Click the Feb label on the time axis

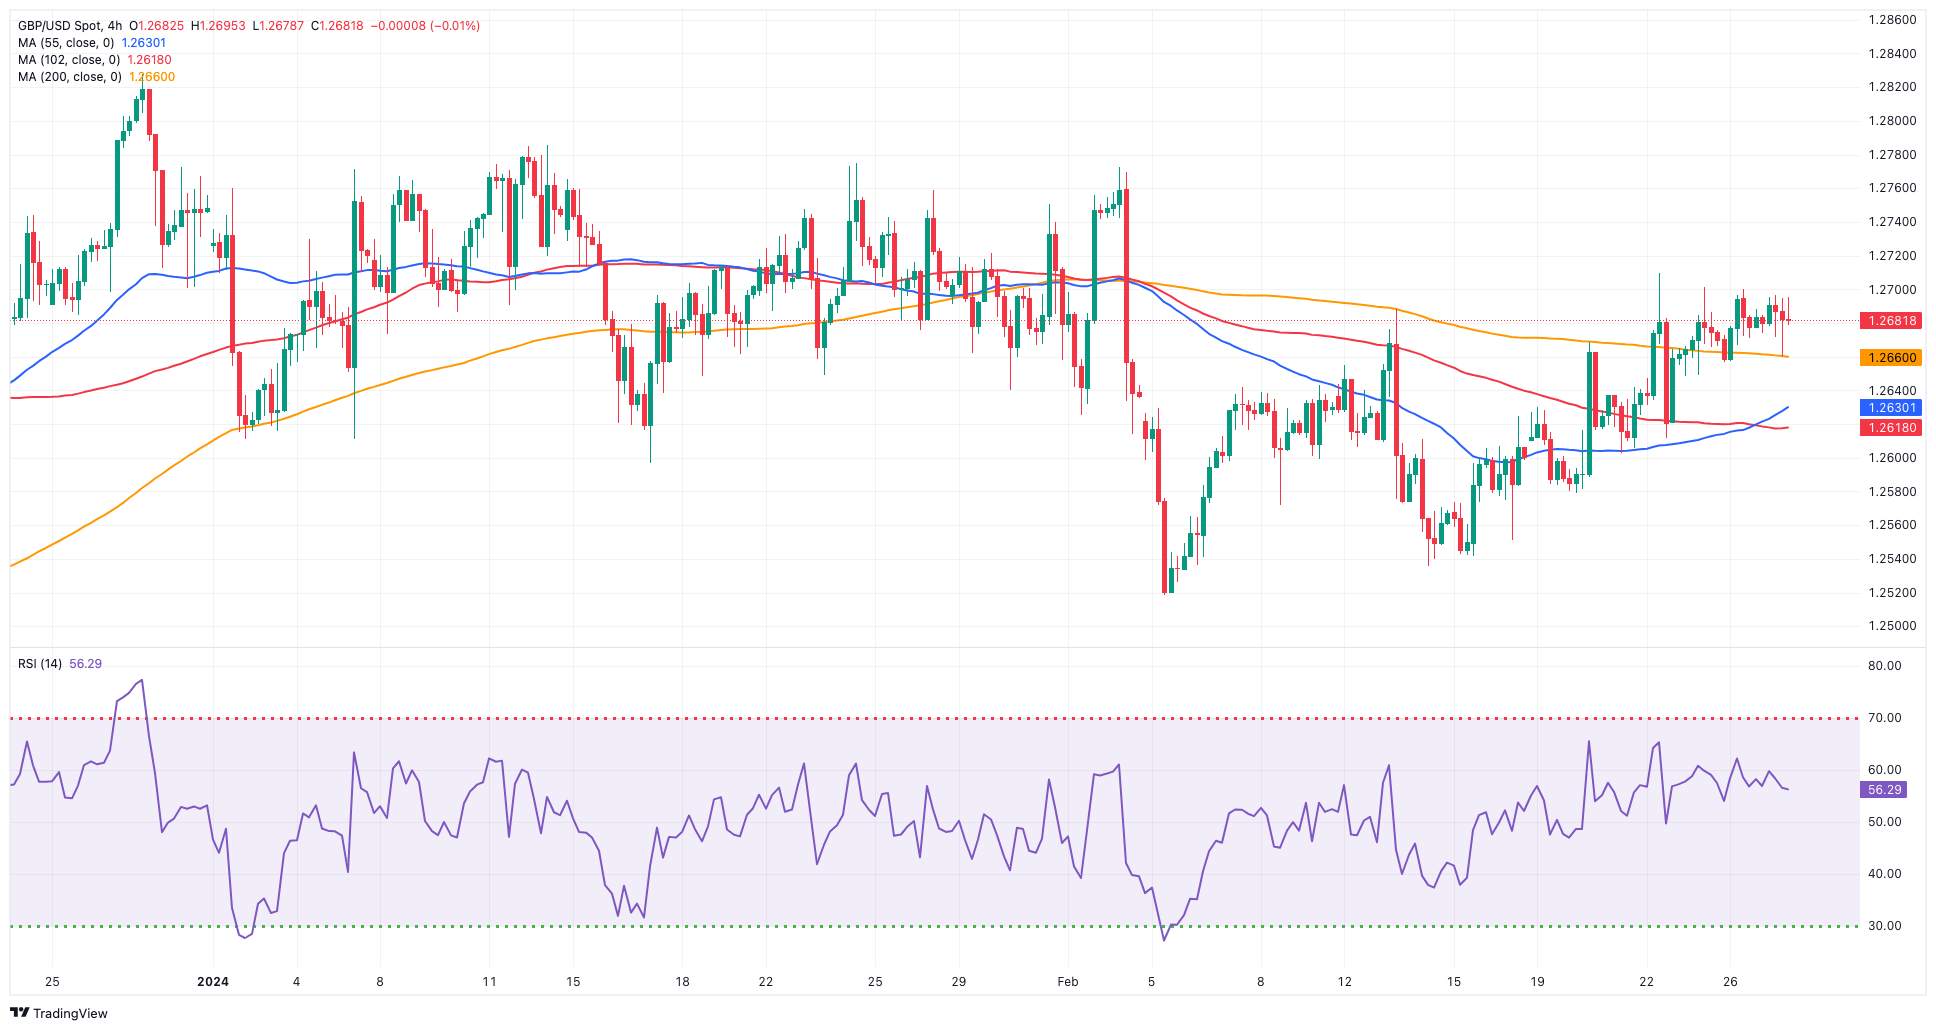point(1068,982)
